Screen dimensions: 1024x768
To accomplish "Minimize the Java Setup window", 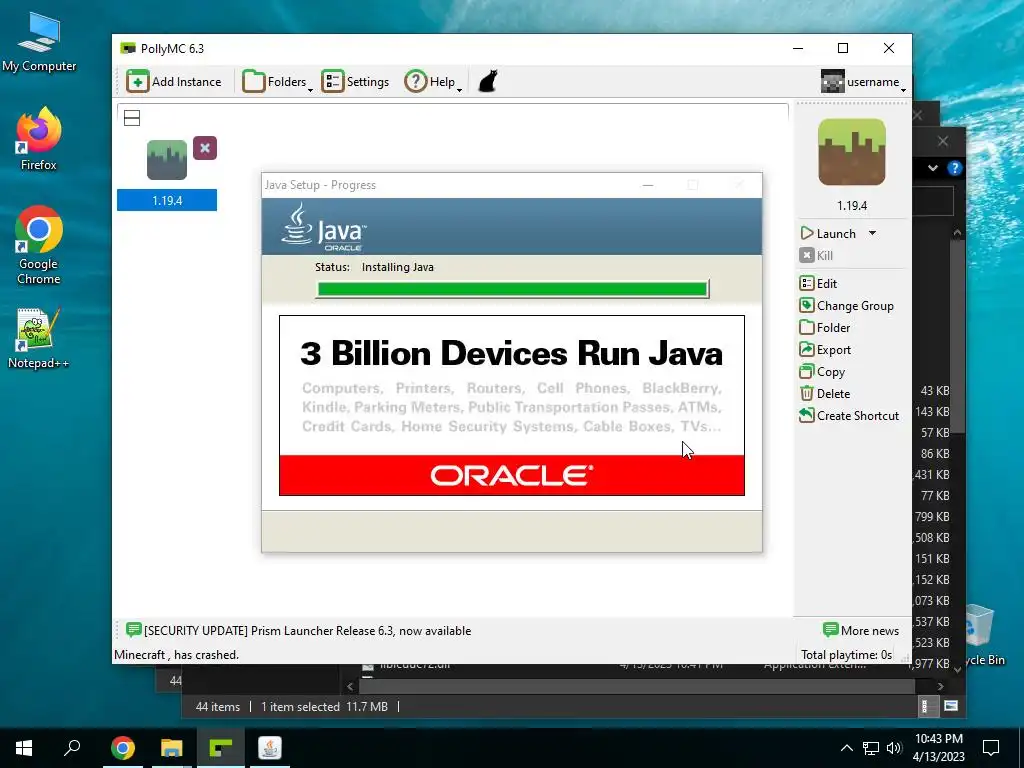I will pos(648,185).
